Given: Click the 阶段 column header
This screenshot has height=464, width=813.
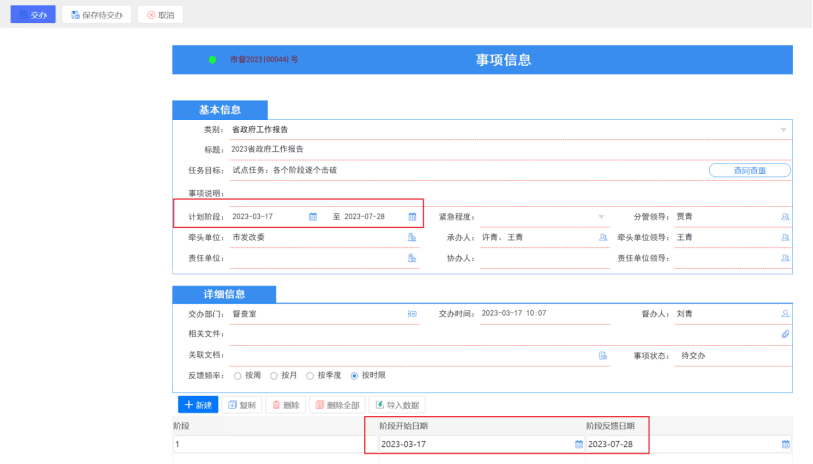Looking at the screenshot, I should 181,426.
